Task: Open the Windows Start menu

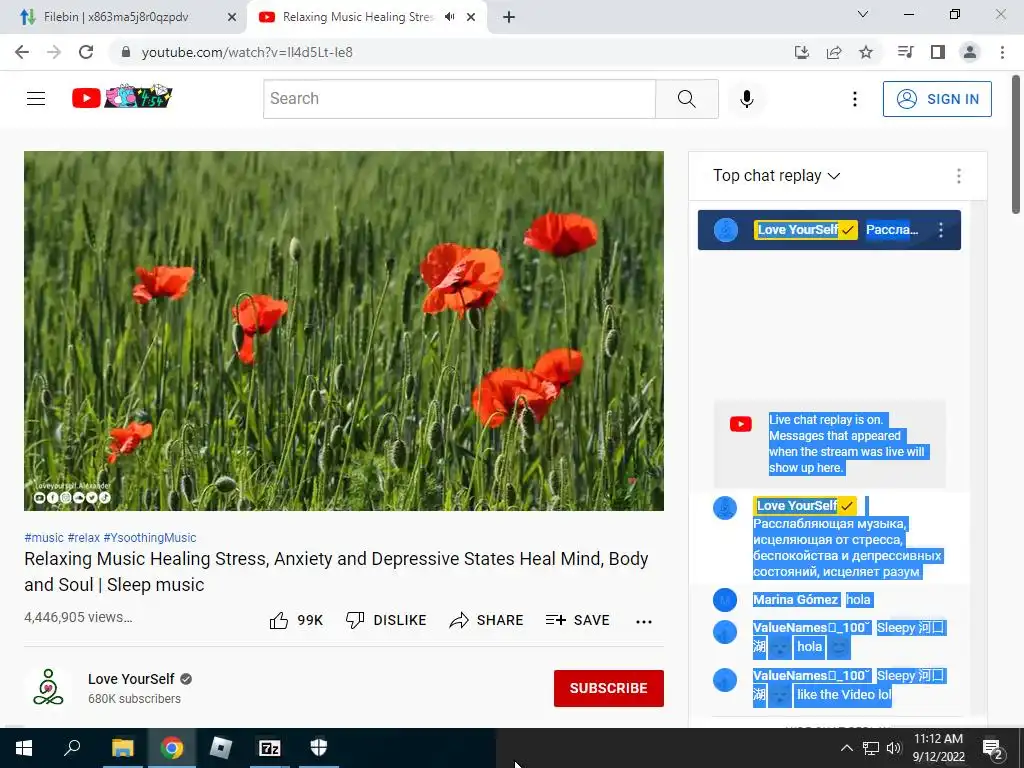Action: 24,748
